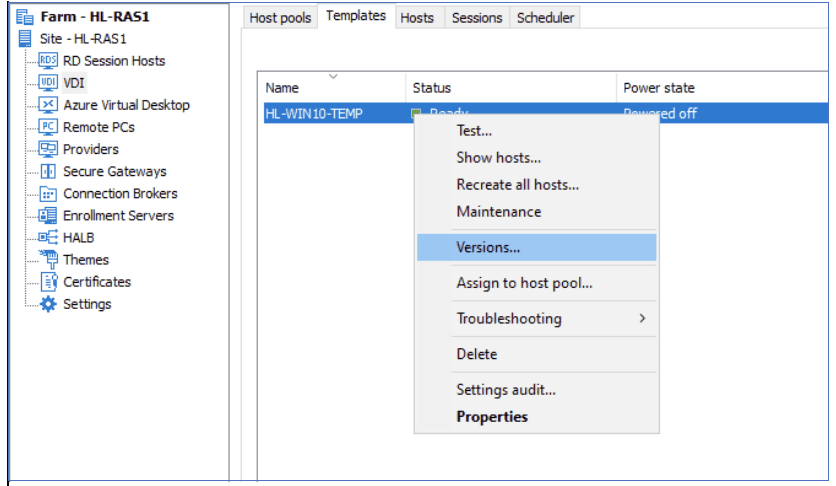Choose Show hosts... from context menu
This screenshot has height=486, width=836.
click(x=536, y=158)
